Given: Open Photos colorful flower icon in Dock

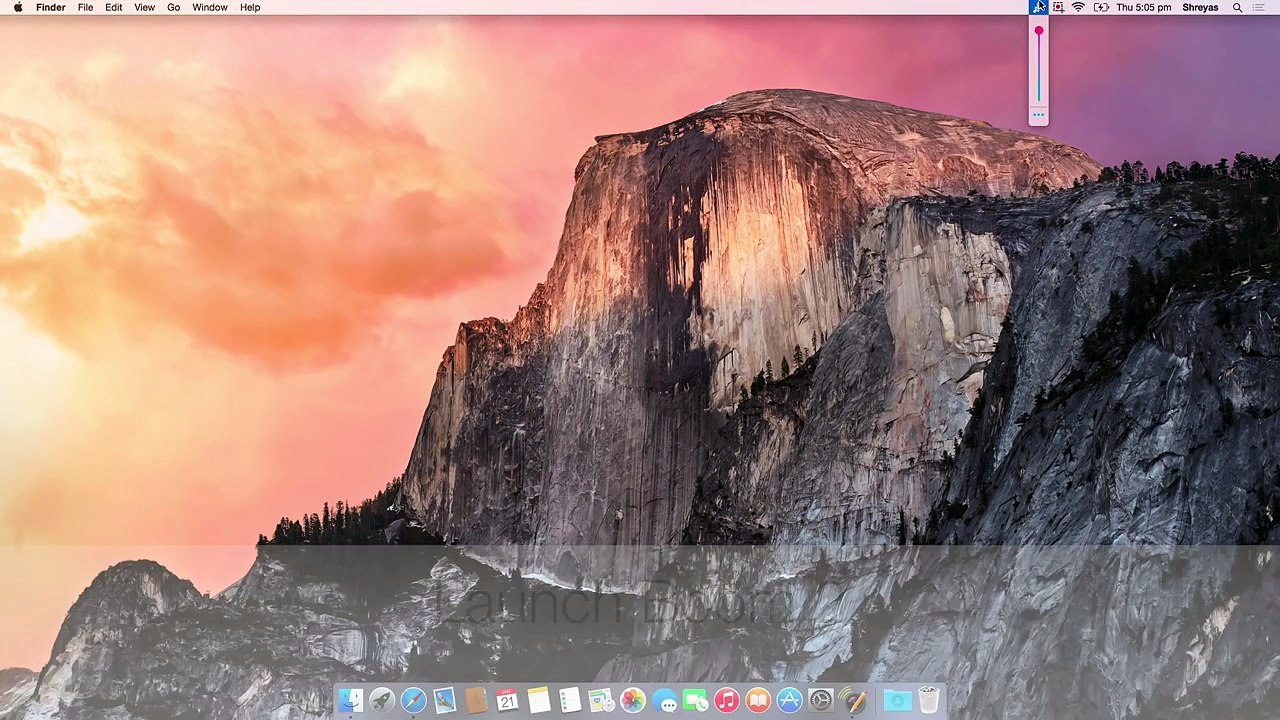Looking at the screenshot, I should (632, 700).
